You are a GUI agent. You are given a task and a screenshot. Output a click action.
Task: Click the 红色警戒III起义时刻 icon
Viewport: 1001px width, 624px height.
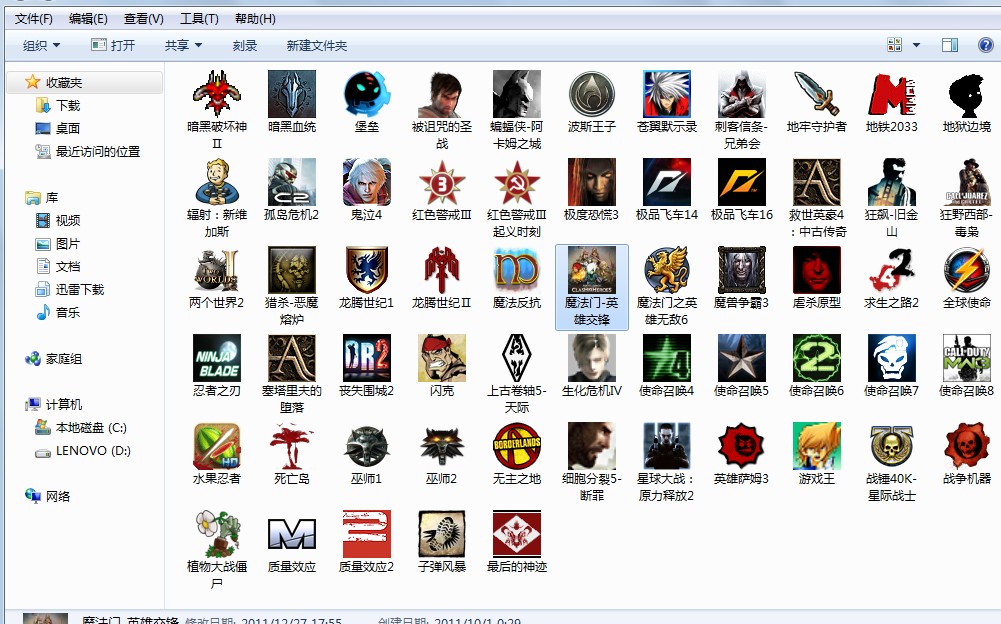[517, 182]
